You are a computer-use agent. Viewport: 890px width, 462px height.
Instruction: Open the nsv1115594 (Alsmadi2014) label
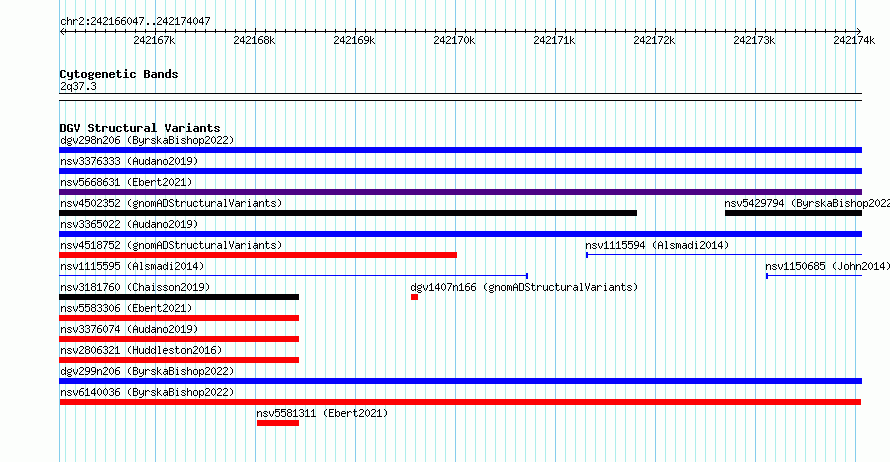[657, 245]
